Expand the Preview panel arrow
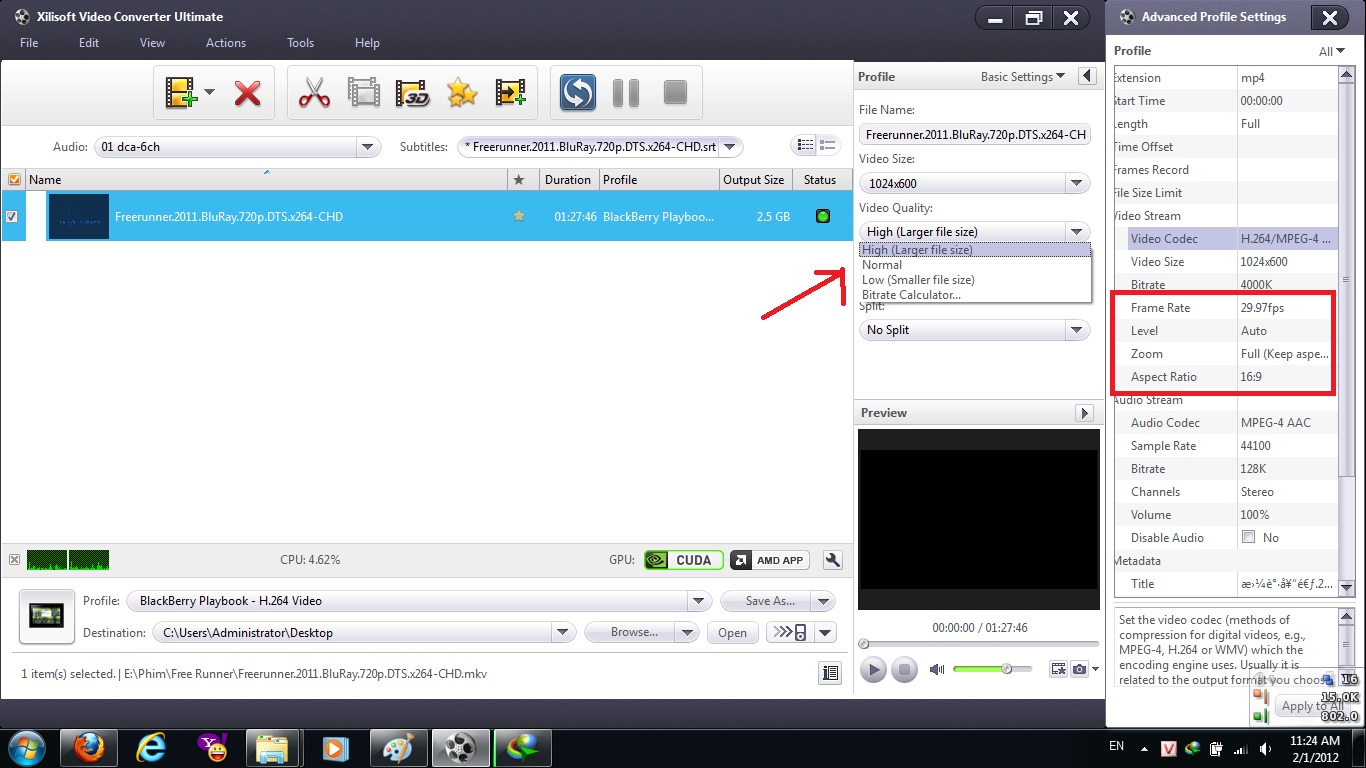This screenshot has width=1366, height=768. coord(1083,413)
